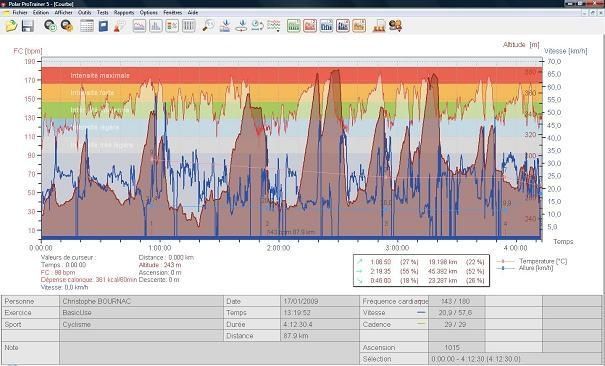Select the 'Cyclisme' sport field
This screenshot has height=366, width=605.
point(141,324)
